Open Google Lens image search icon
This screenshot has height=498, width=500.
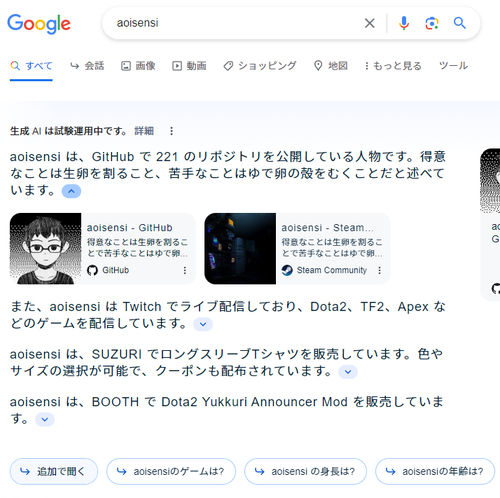432,23
